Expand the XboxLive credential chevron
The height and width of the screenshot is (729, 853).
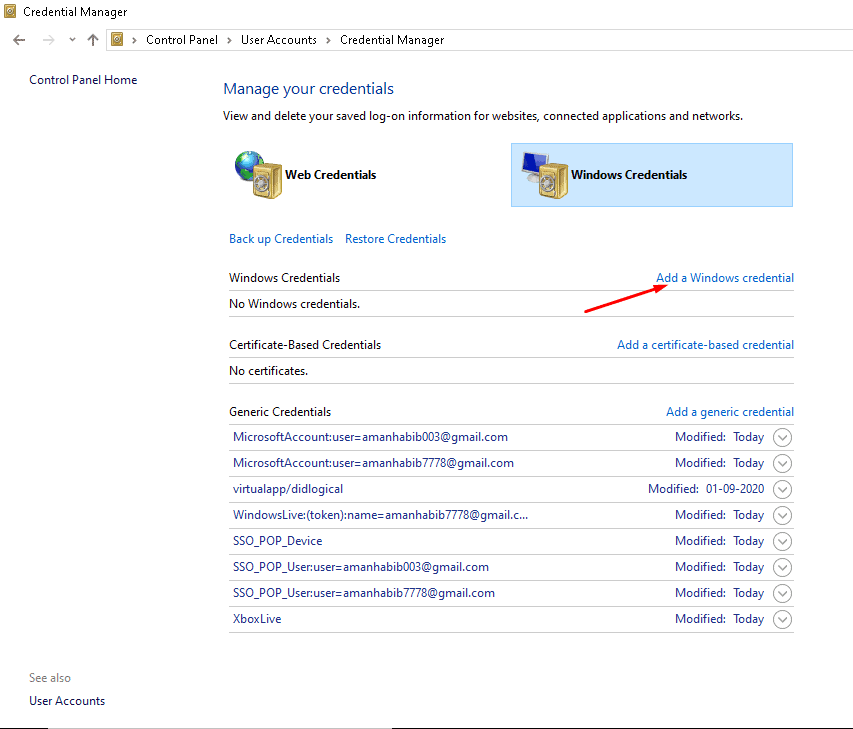pyautogui.click(x=782, y=619)
